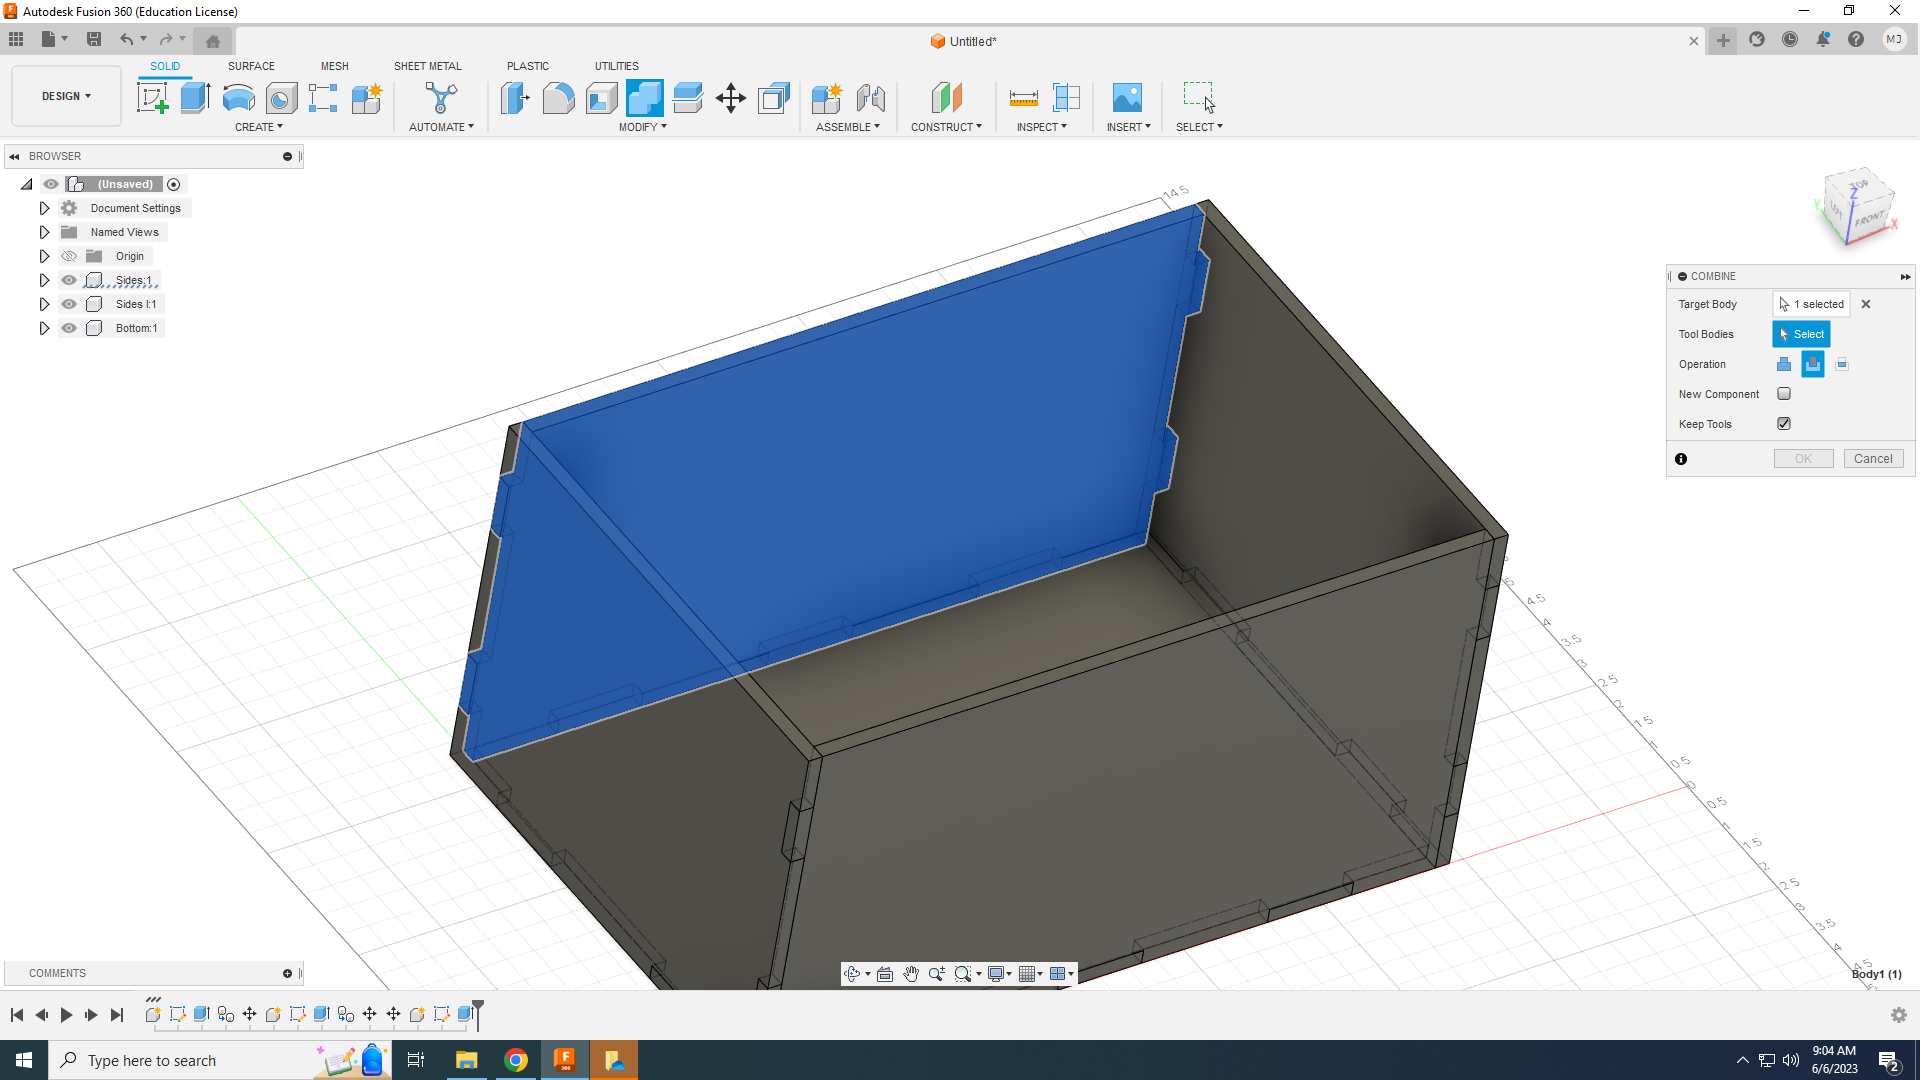Toggle the Keep Tools checkbox
Screen dimensions: 1920x1080
point(1784,424)
